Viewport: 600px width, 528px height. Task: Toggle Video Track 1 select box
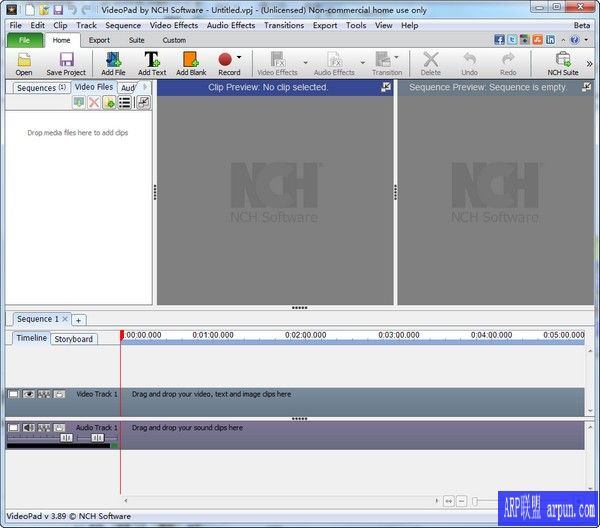click(x=13, y=394)
